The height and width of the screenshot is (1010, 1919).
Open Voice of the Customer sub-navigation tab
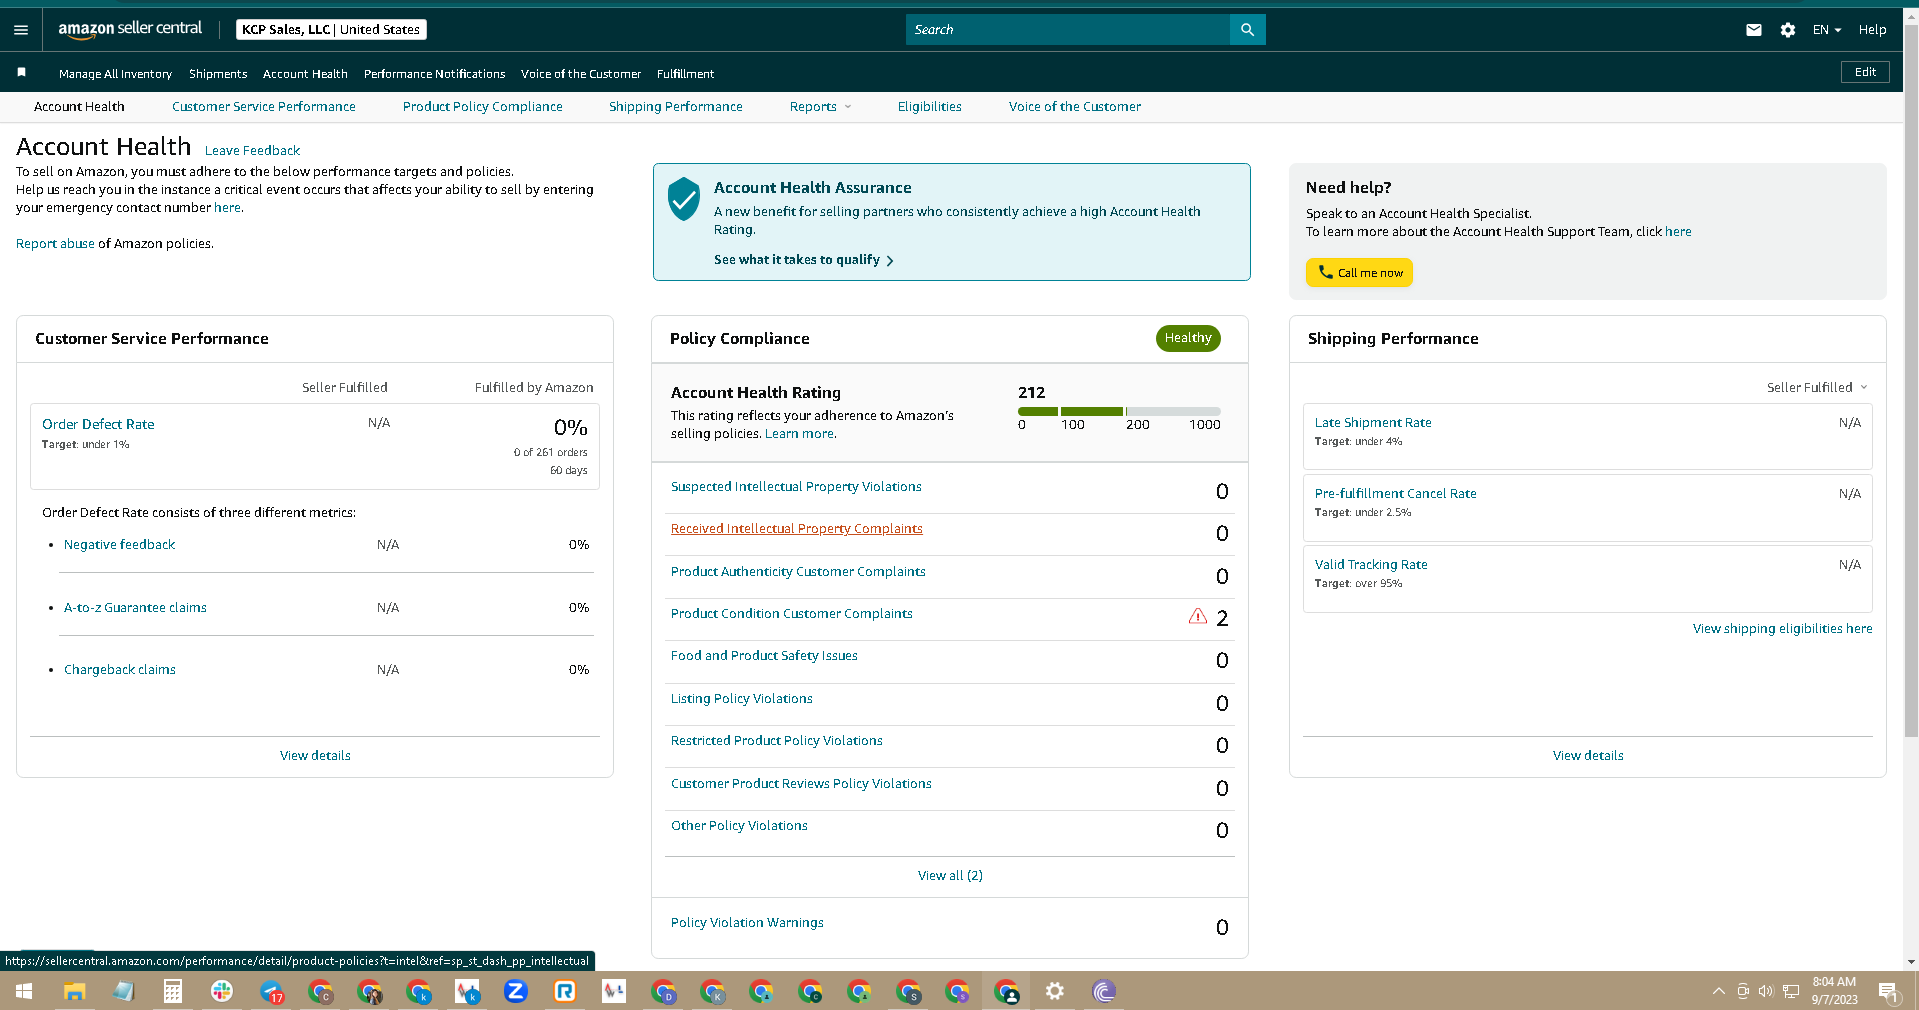coord(1075,107)
